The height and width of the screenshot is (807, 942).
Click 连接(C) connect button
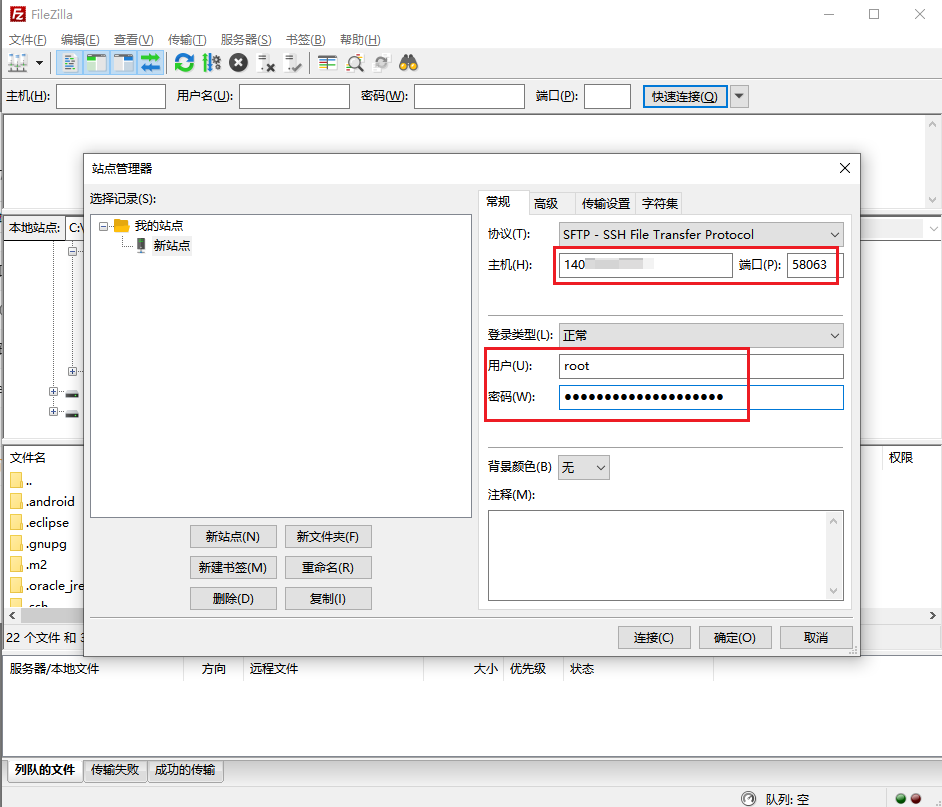tap(654, 638)
